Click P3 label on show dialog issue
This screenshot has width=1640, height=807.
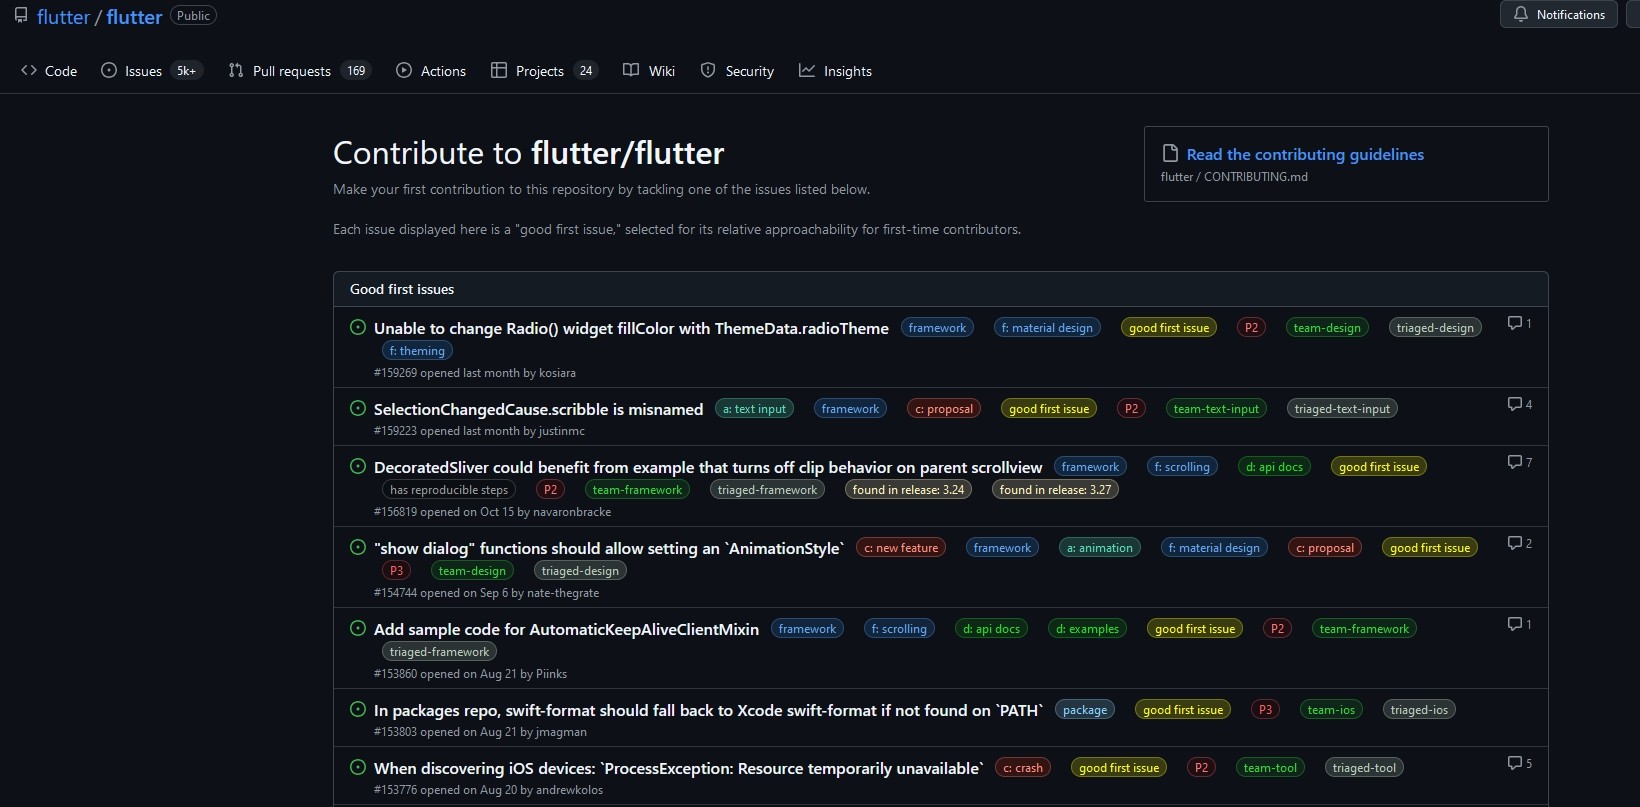[x=396, y=571]
